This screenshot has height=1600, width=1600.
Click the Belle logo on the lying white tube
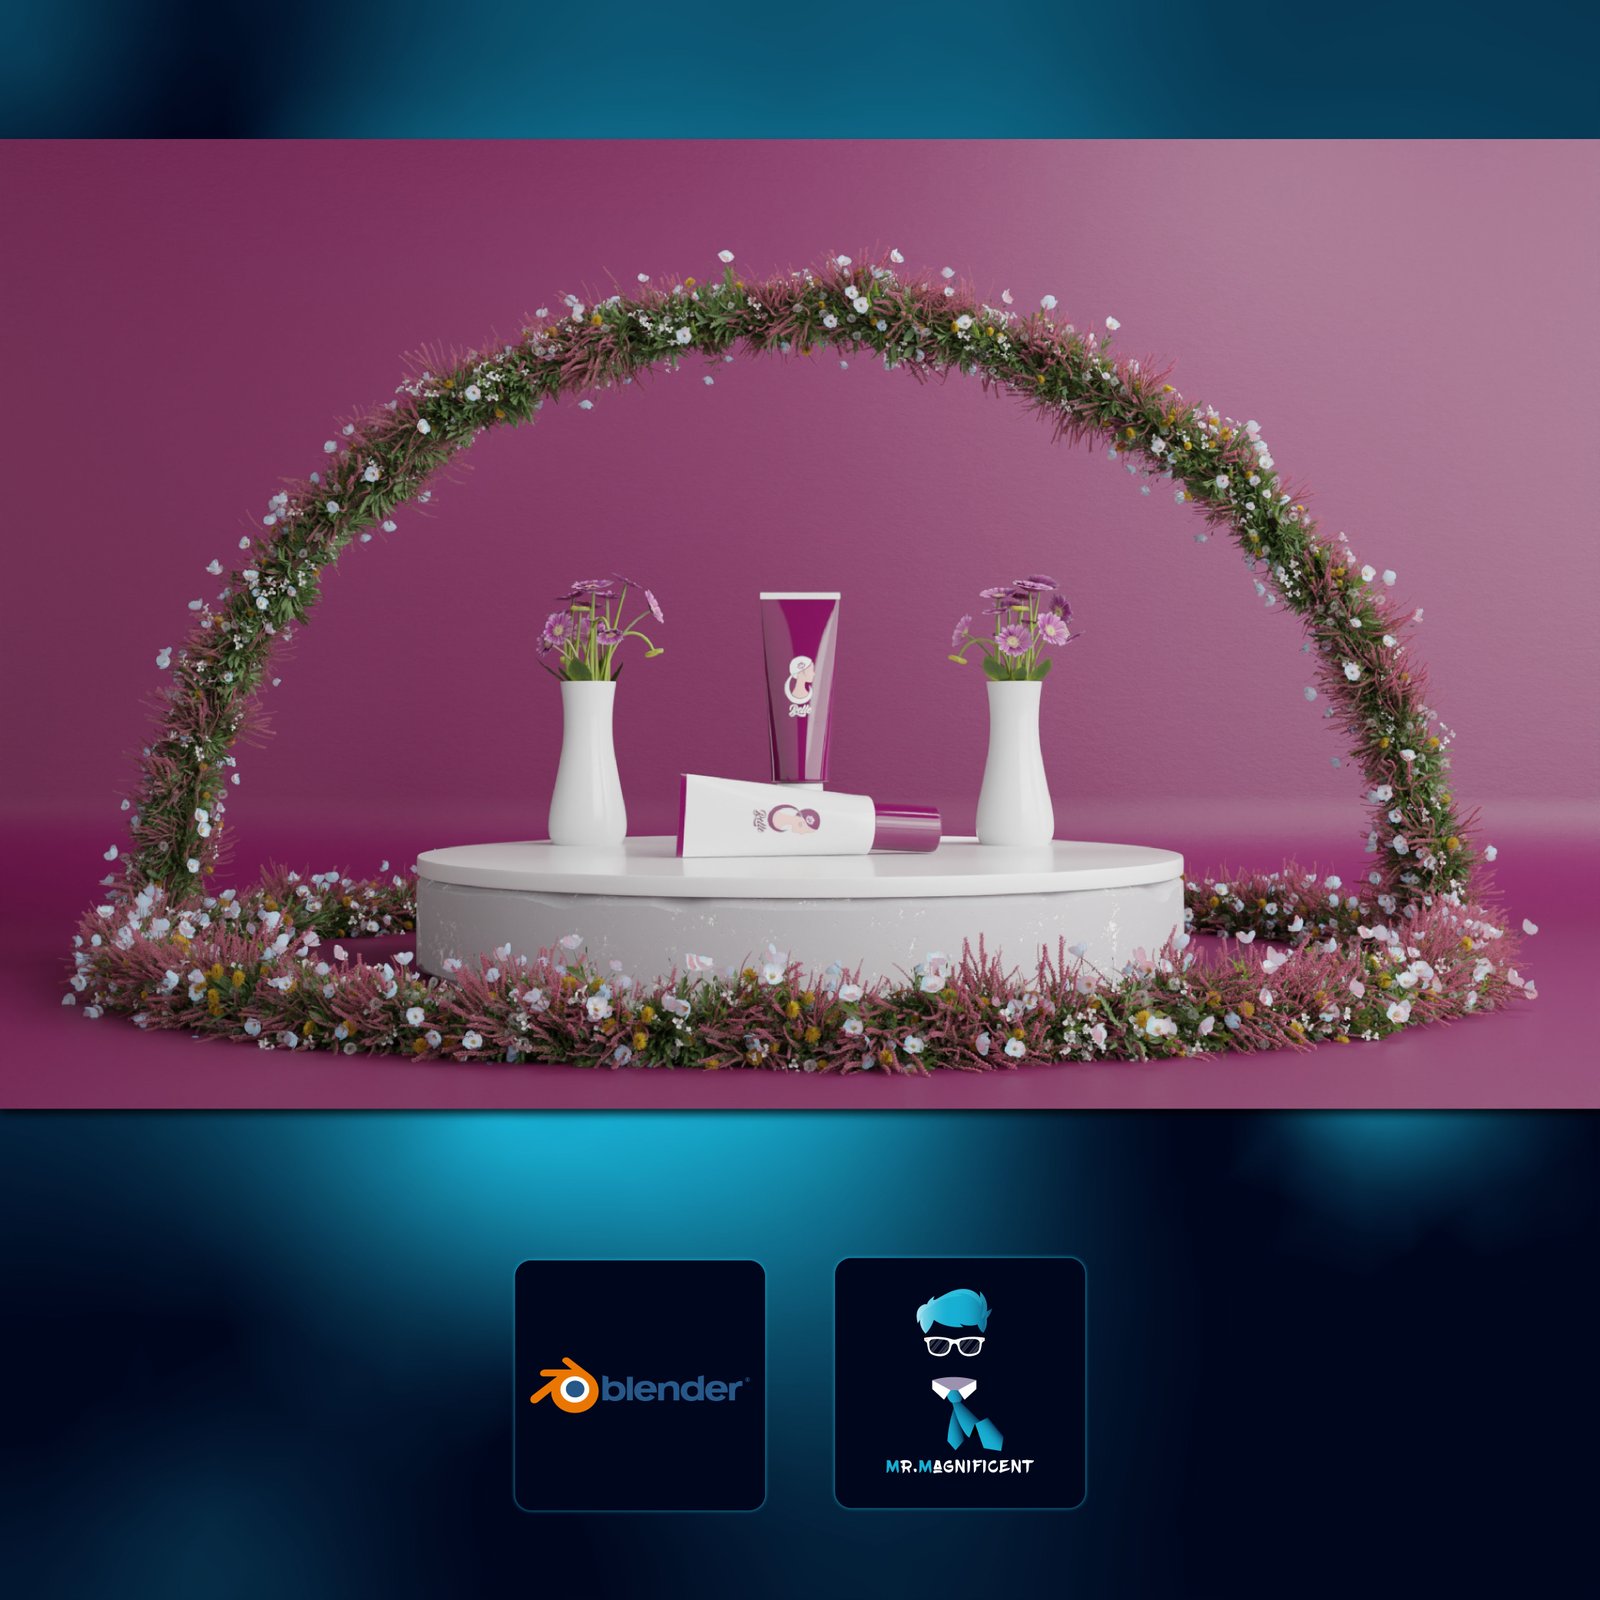click(x=790, y=820)
